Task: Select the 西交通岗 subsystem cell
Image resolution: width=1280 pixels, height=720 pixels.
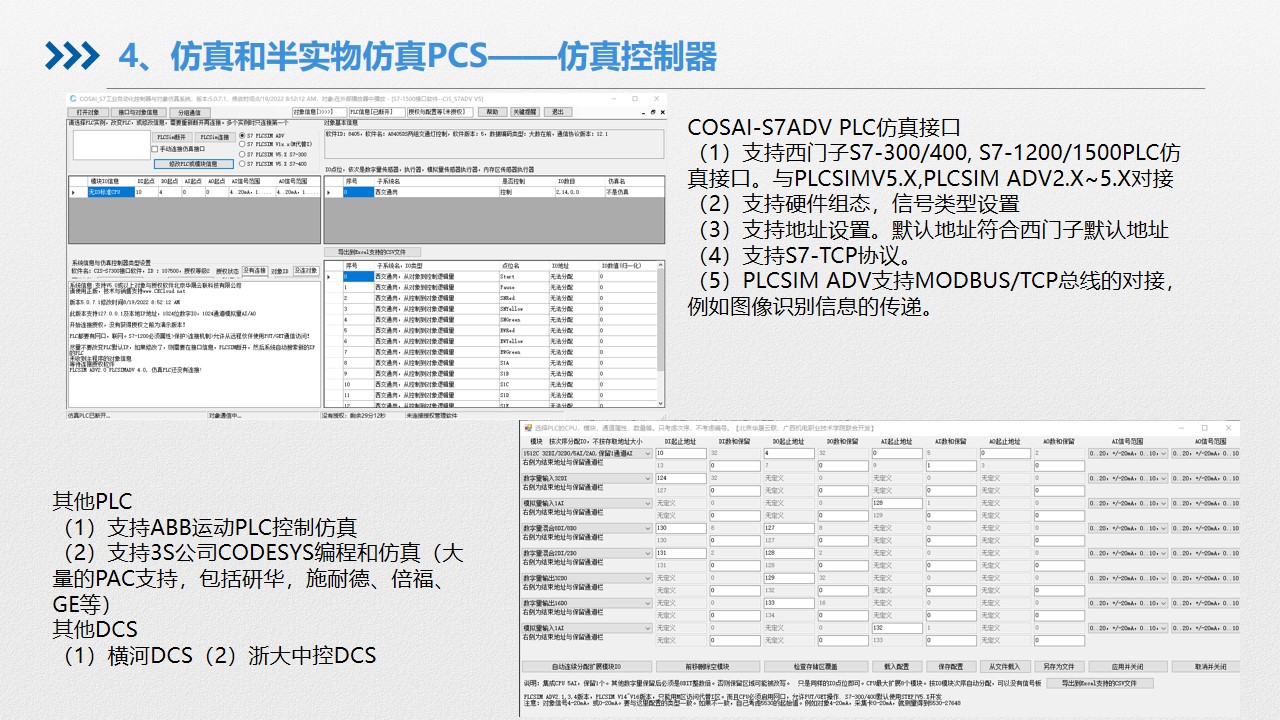Action: click(435, 192)
